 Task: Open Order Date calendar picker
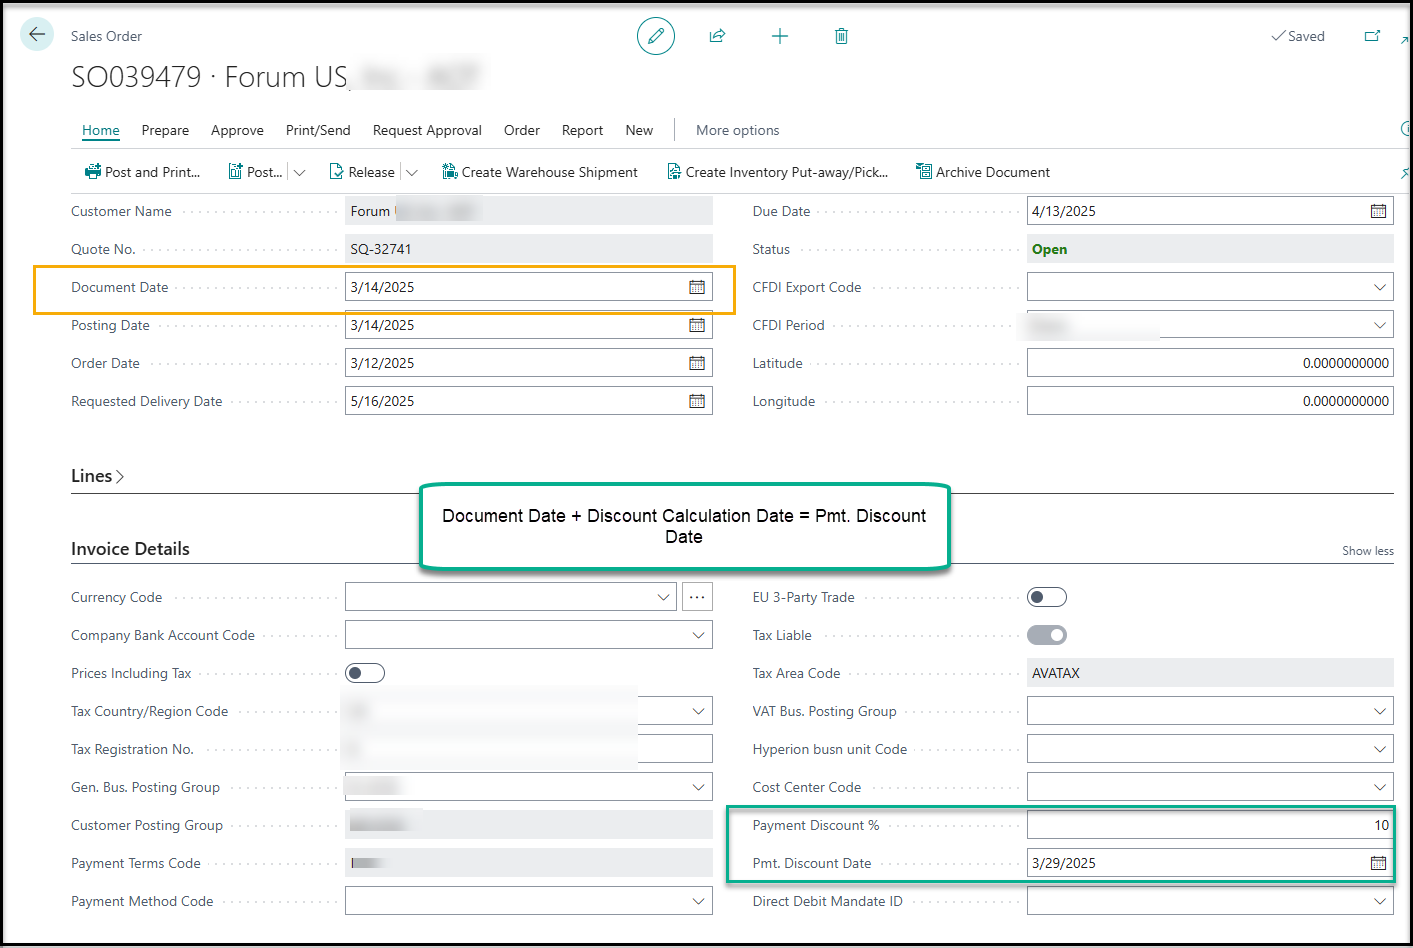pos(697,363)
